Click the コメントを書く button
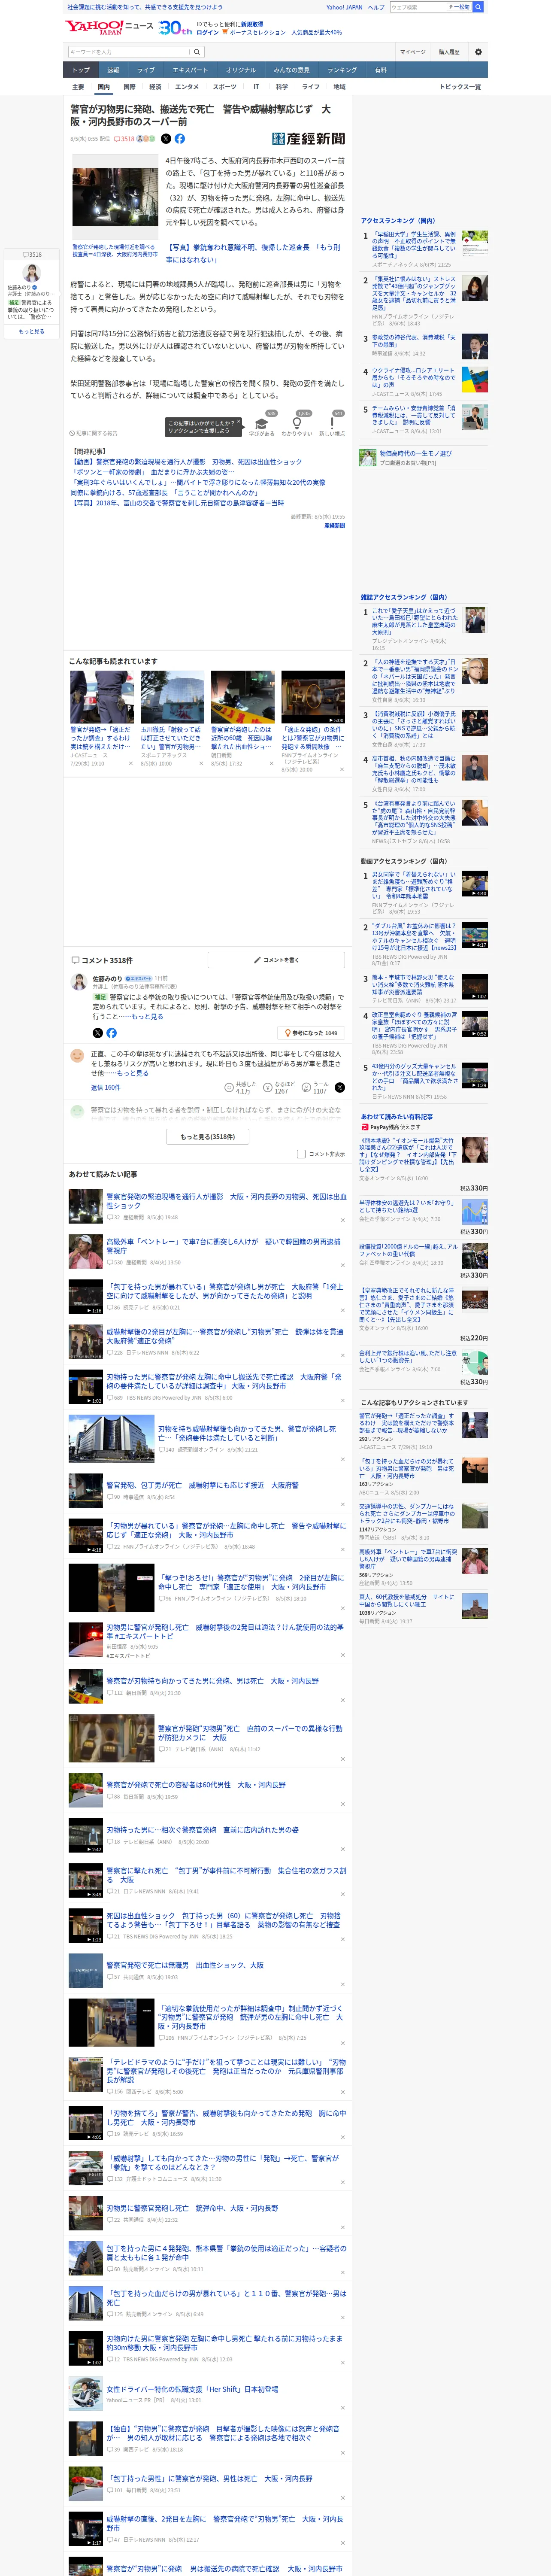 pos(276,960)
